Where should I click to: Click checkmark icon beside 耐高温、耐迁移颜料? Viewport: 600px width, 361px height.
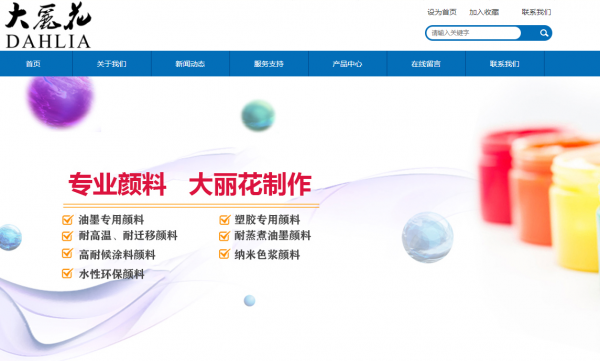67,236
